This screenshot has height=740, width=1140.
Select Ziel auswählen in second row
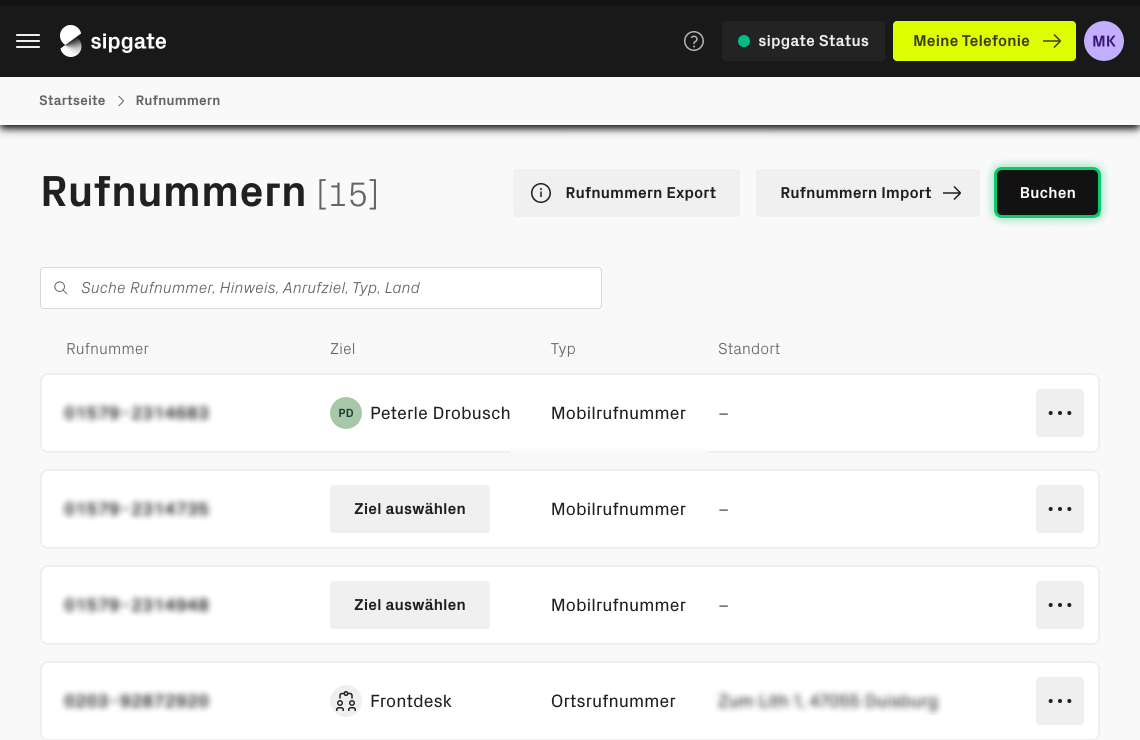410,509
